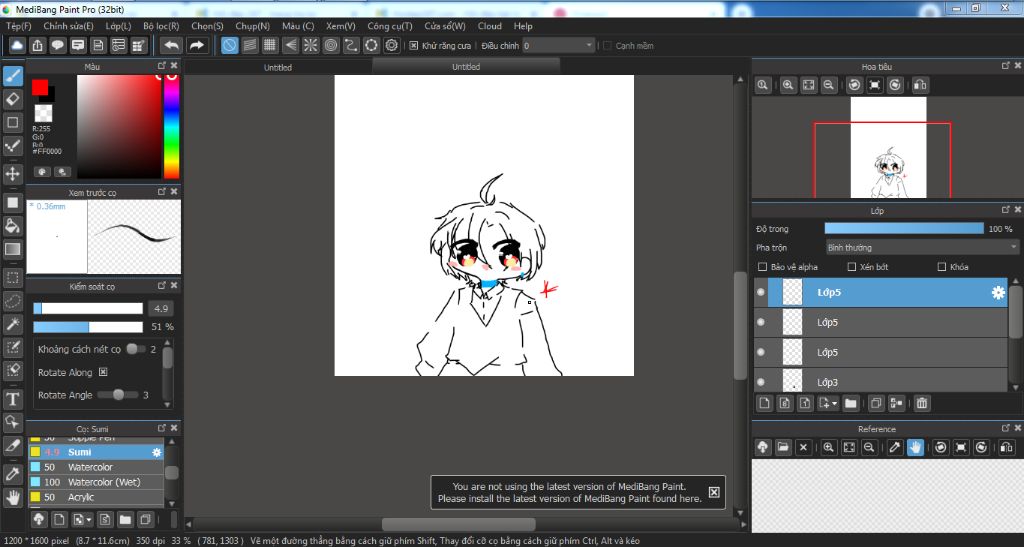Enable the concentric circle snap guide

tap(330, 45)
